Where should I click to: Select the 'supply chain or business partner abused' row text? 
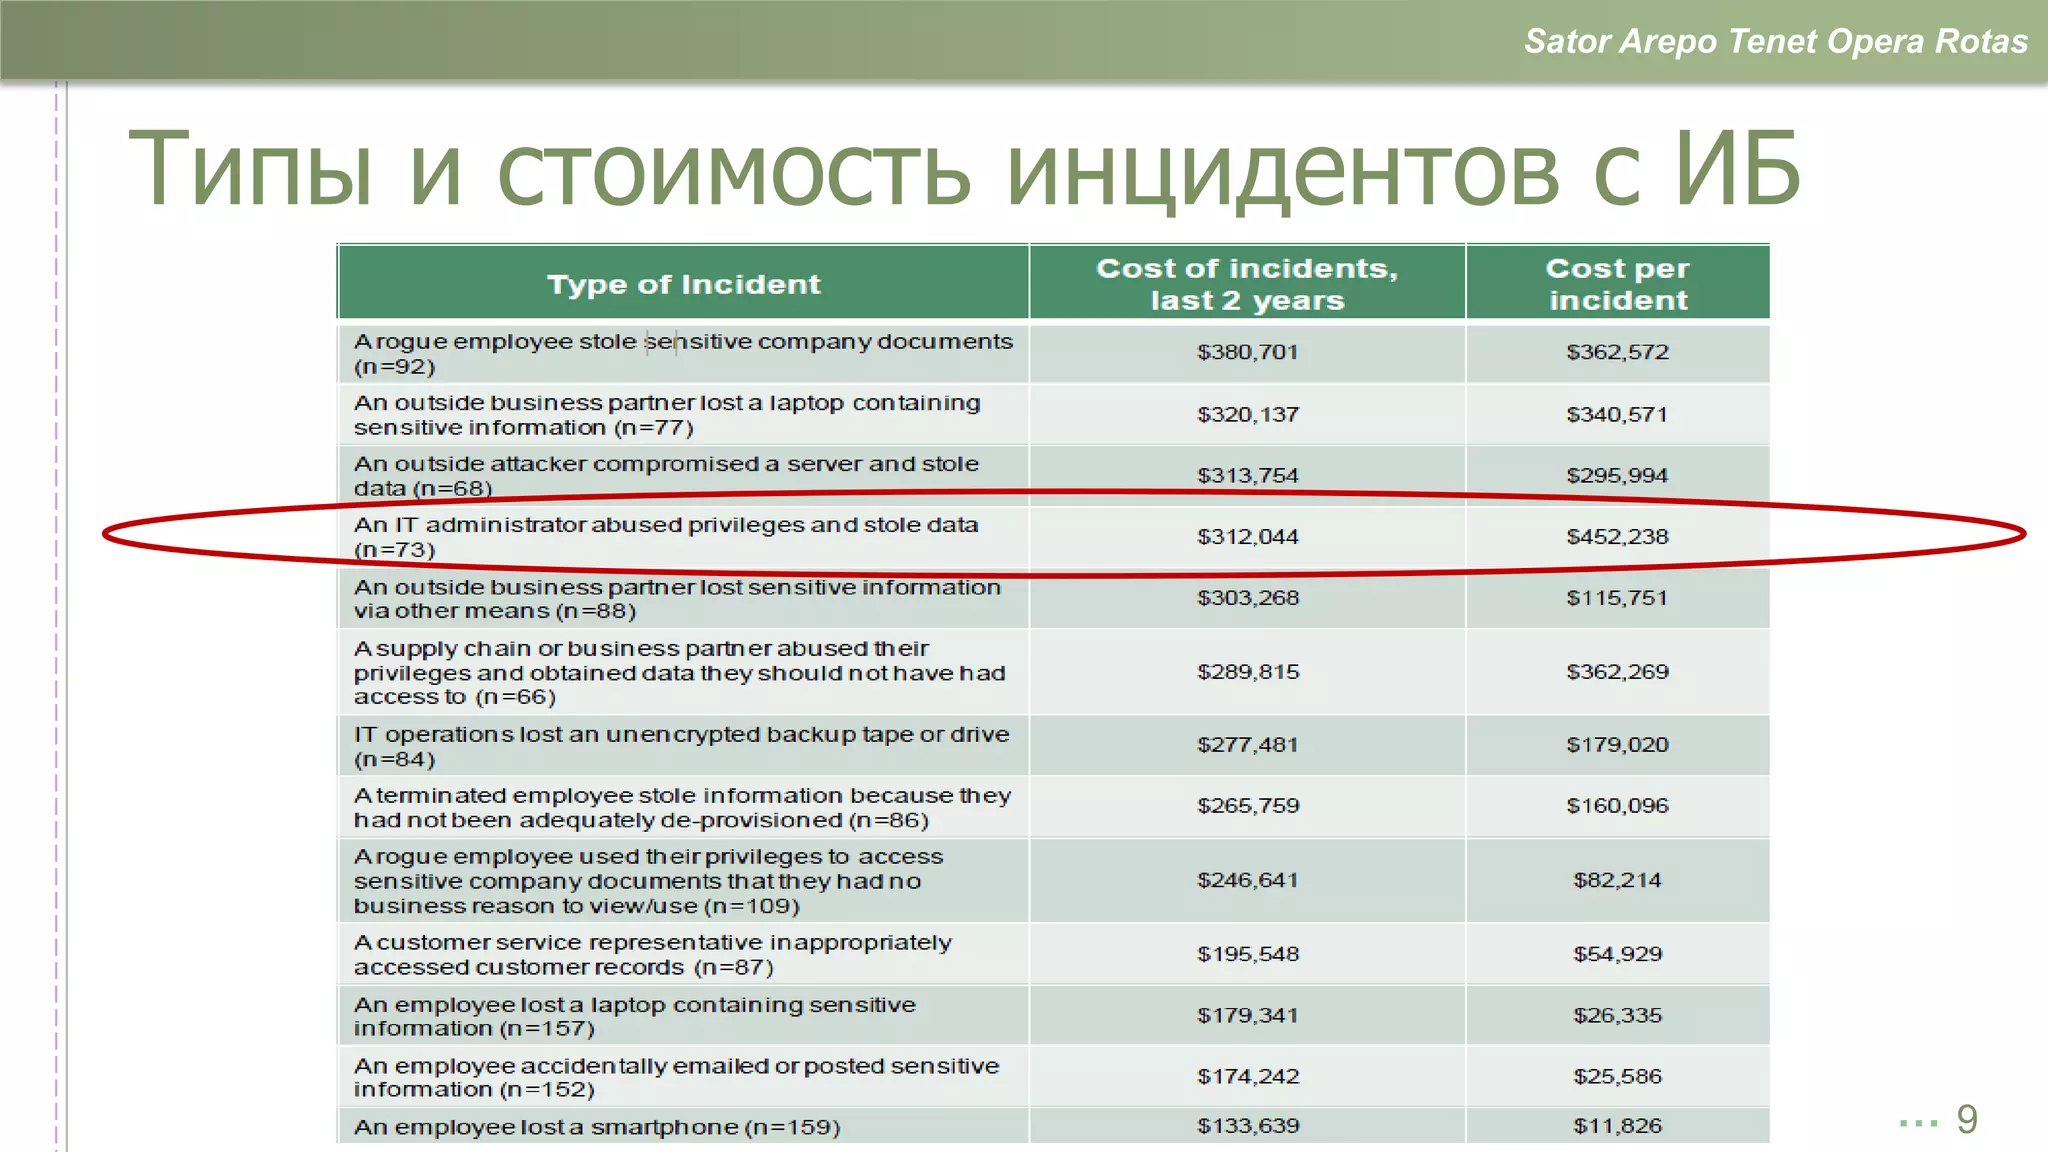click(679, 672)
